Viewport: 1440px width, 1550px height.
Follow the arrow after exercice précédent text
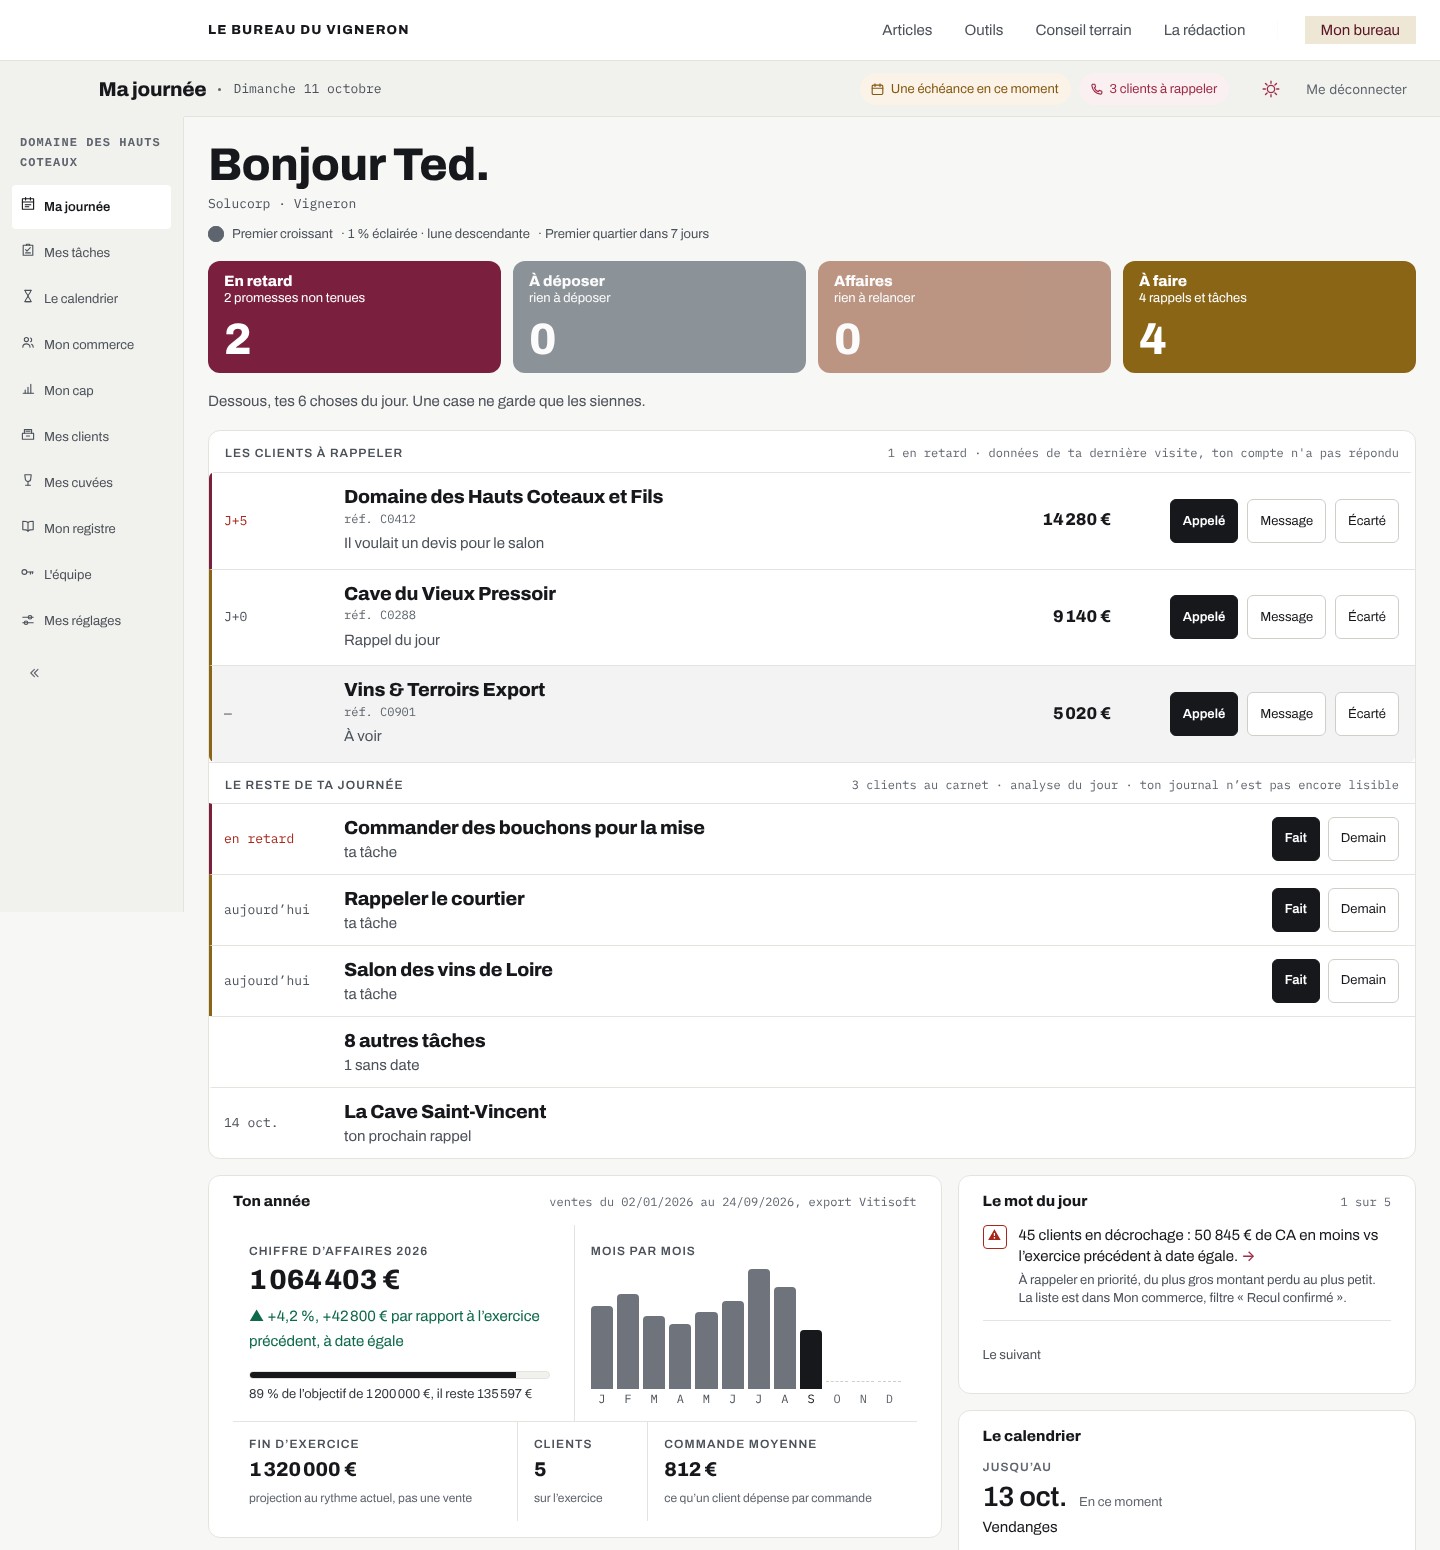click(1248, 1256)
